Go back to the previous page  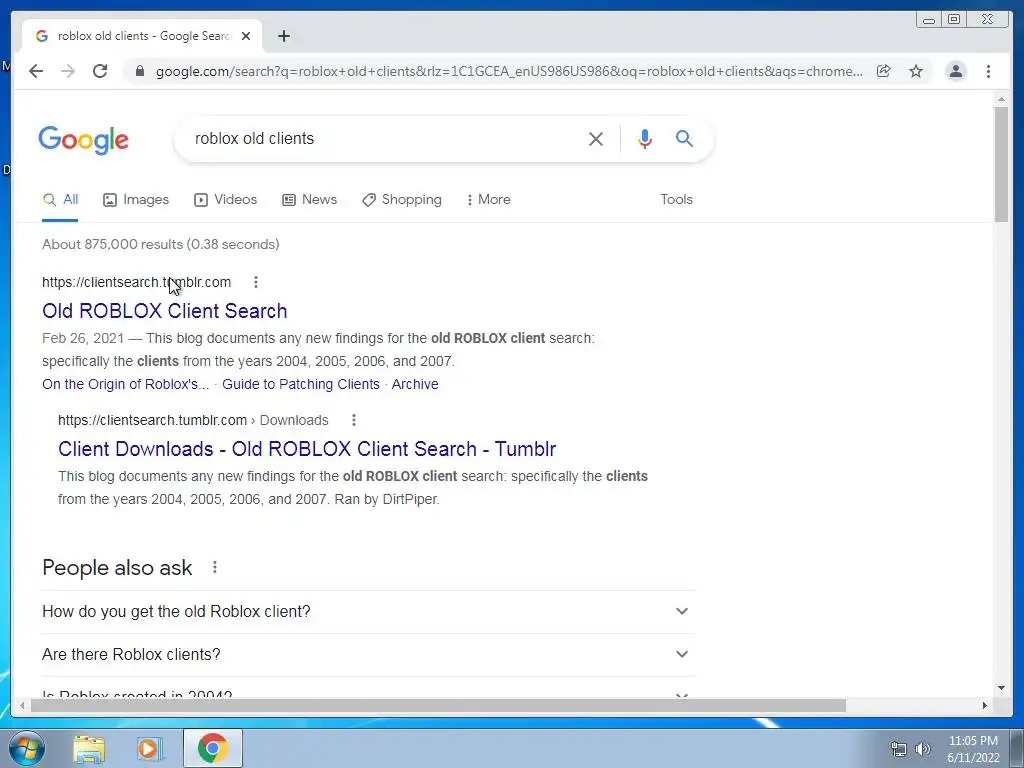point(36,71)
